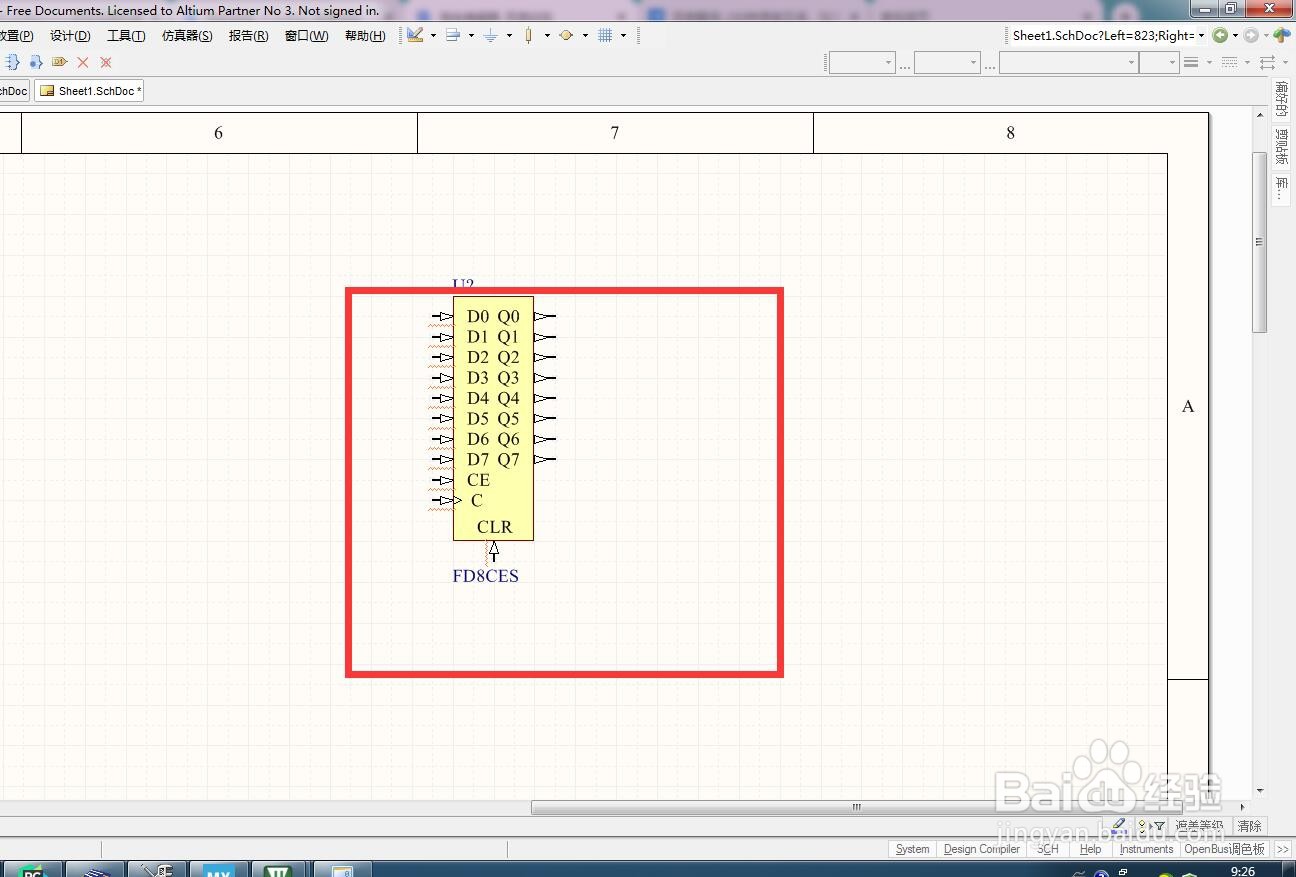This screenshot has width=1296, height=877.
Task: Click the power sources ground icon
Action: pyautogui.click(x=490, y=35)
